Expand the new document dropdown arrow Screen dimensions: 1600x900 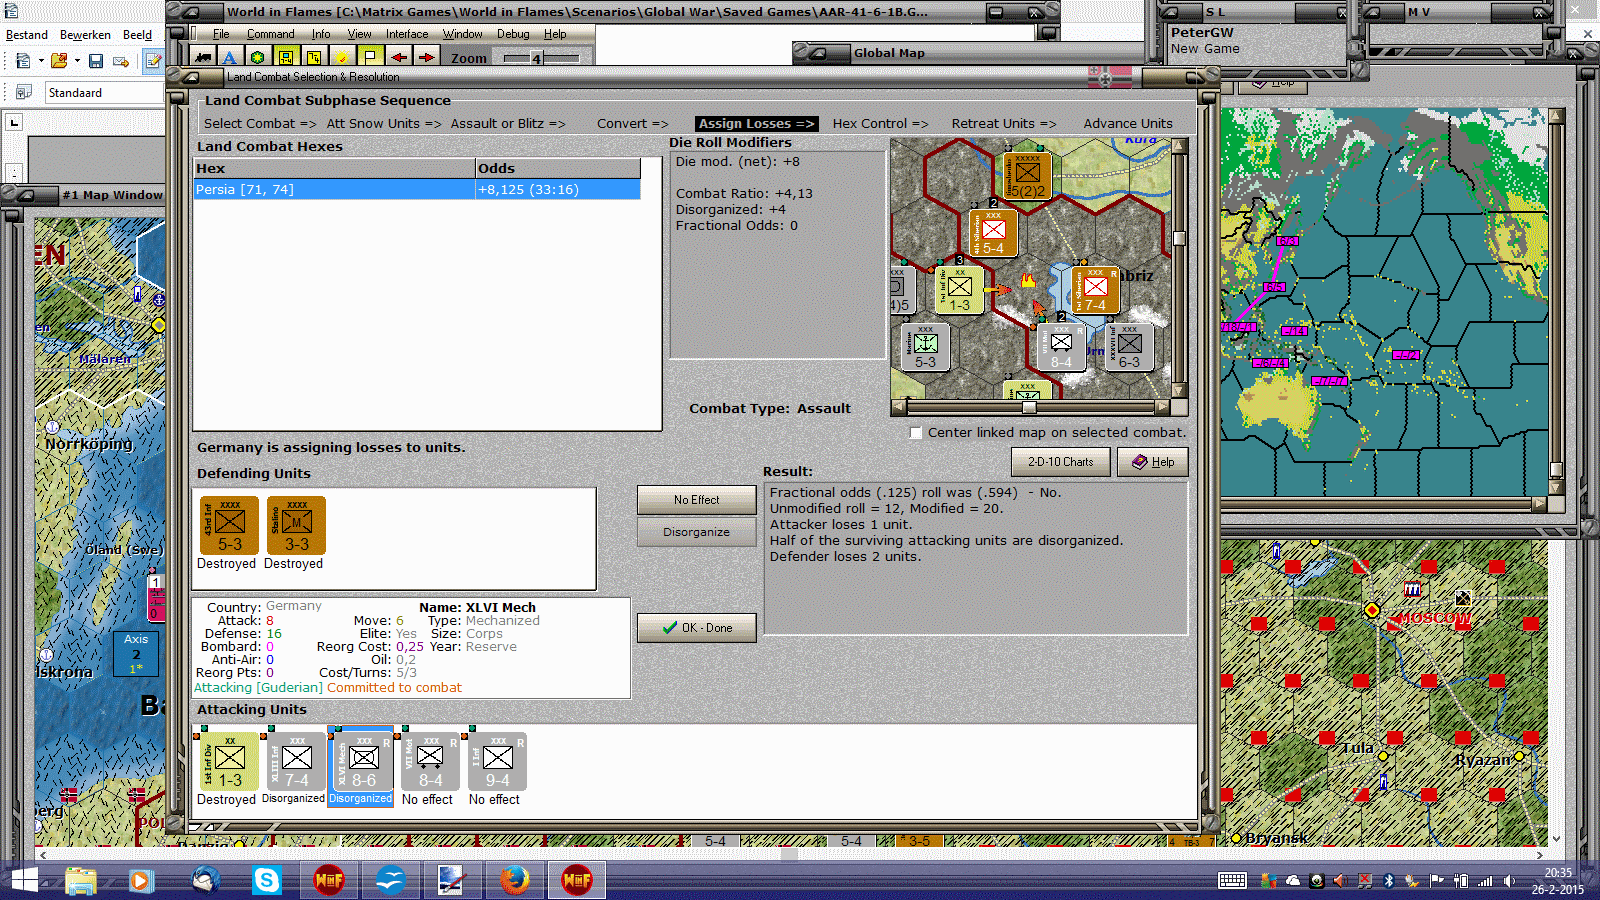click(41, 61)
